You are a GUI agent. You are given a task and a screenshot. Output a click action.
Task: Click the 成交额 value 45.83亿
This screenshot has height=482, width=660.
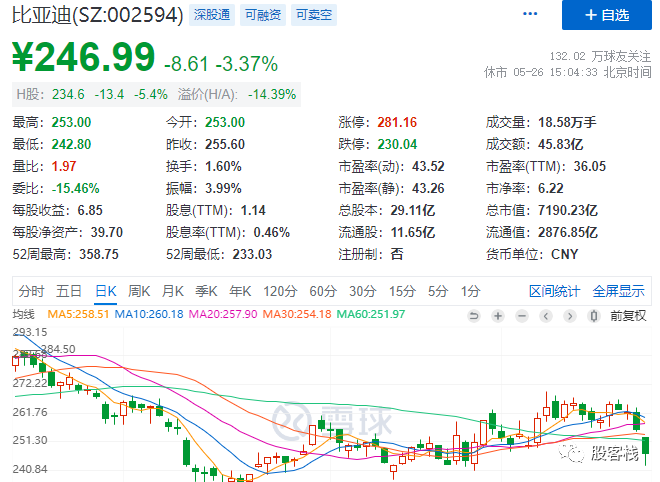tap(560, 144)
